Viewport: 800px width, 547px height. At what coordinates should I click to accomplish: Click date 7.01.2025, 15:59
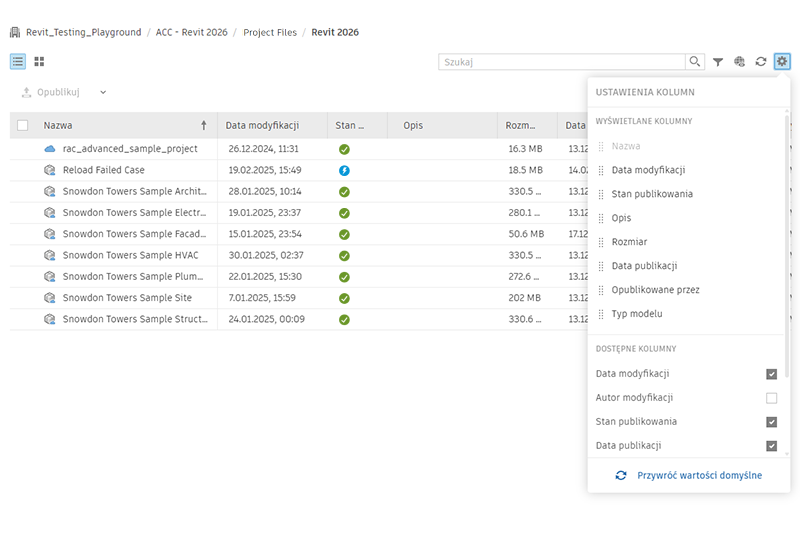pos(262,298)
